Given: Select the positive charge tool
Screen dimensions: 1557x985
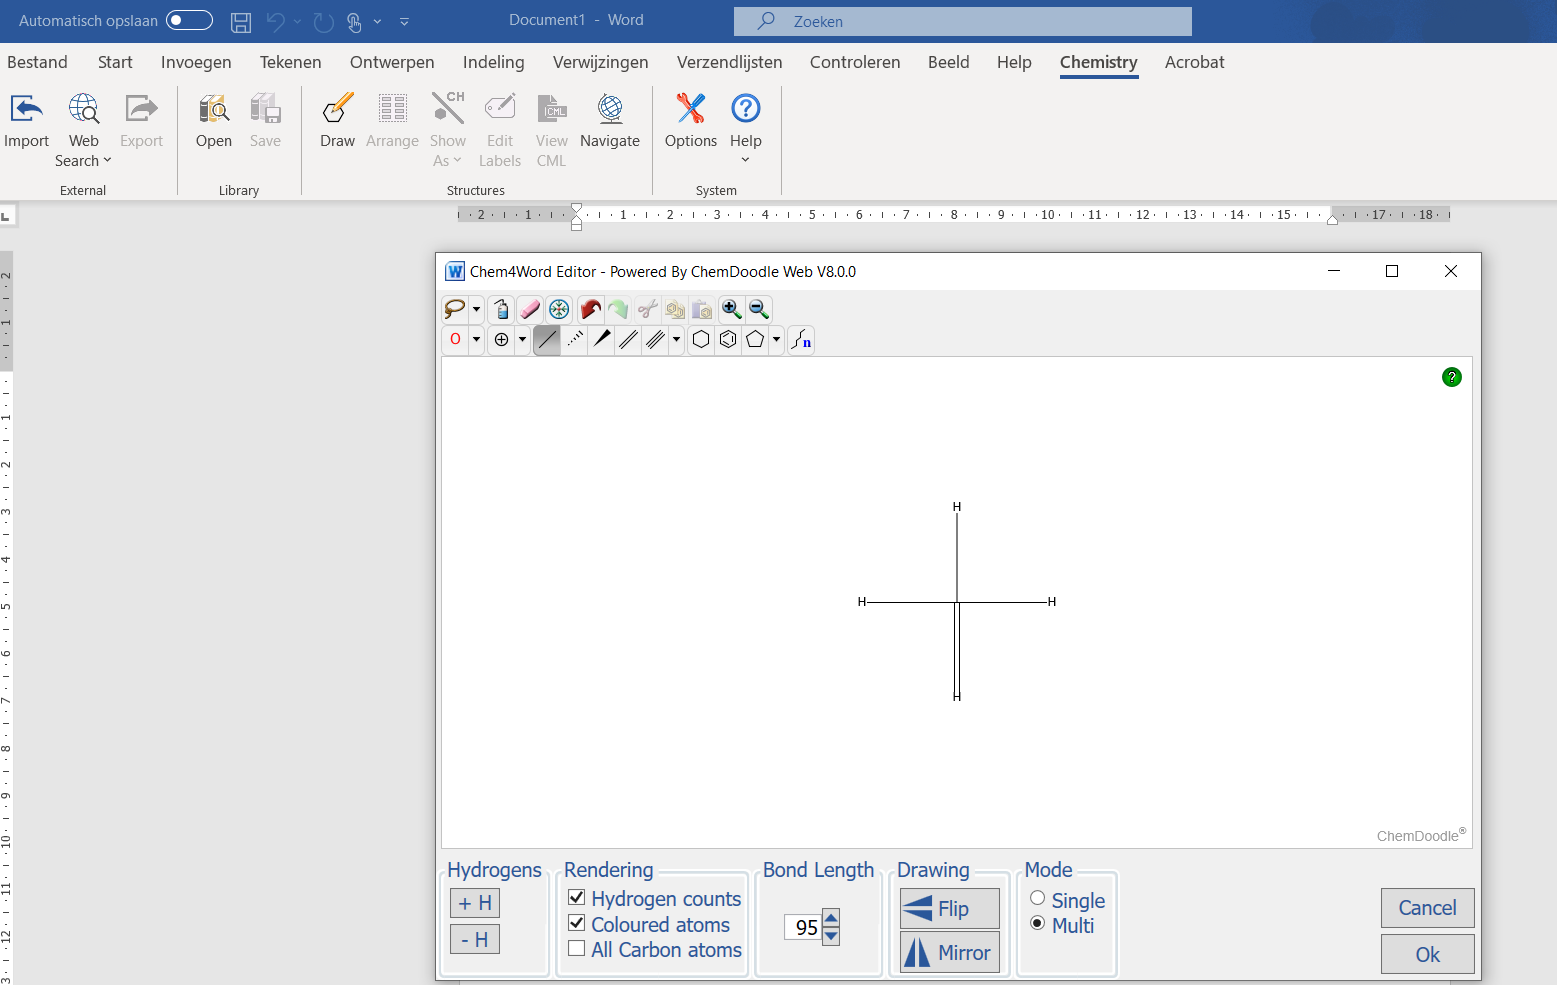Looking at the screenshot, I should click(501, 340).
